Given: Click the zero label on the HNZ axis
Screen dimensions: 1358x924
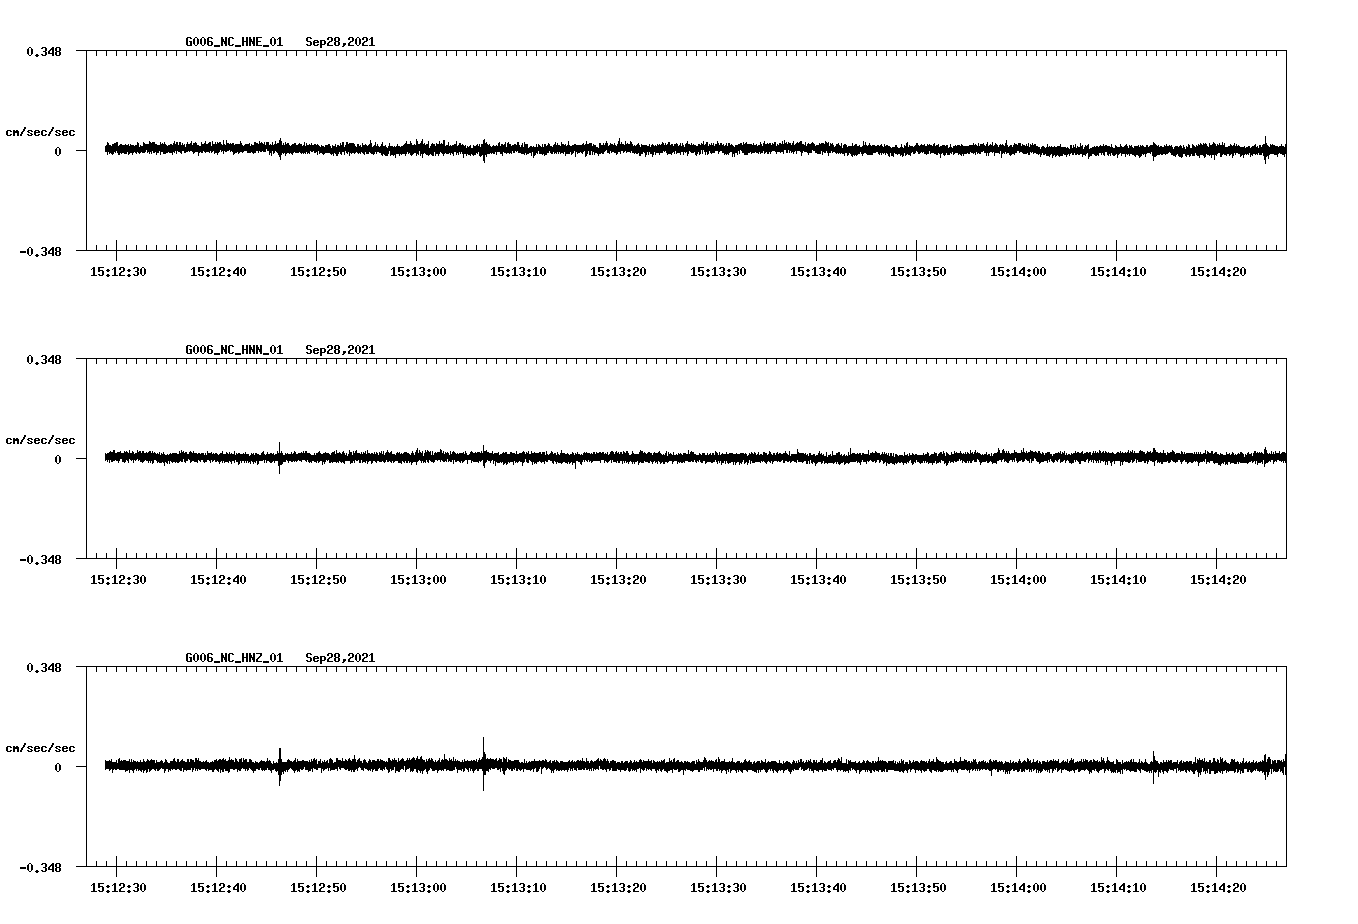Looking at the screenshot, I should [58, 767].
